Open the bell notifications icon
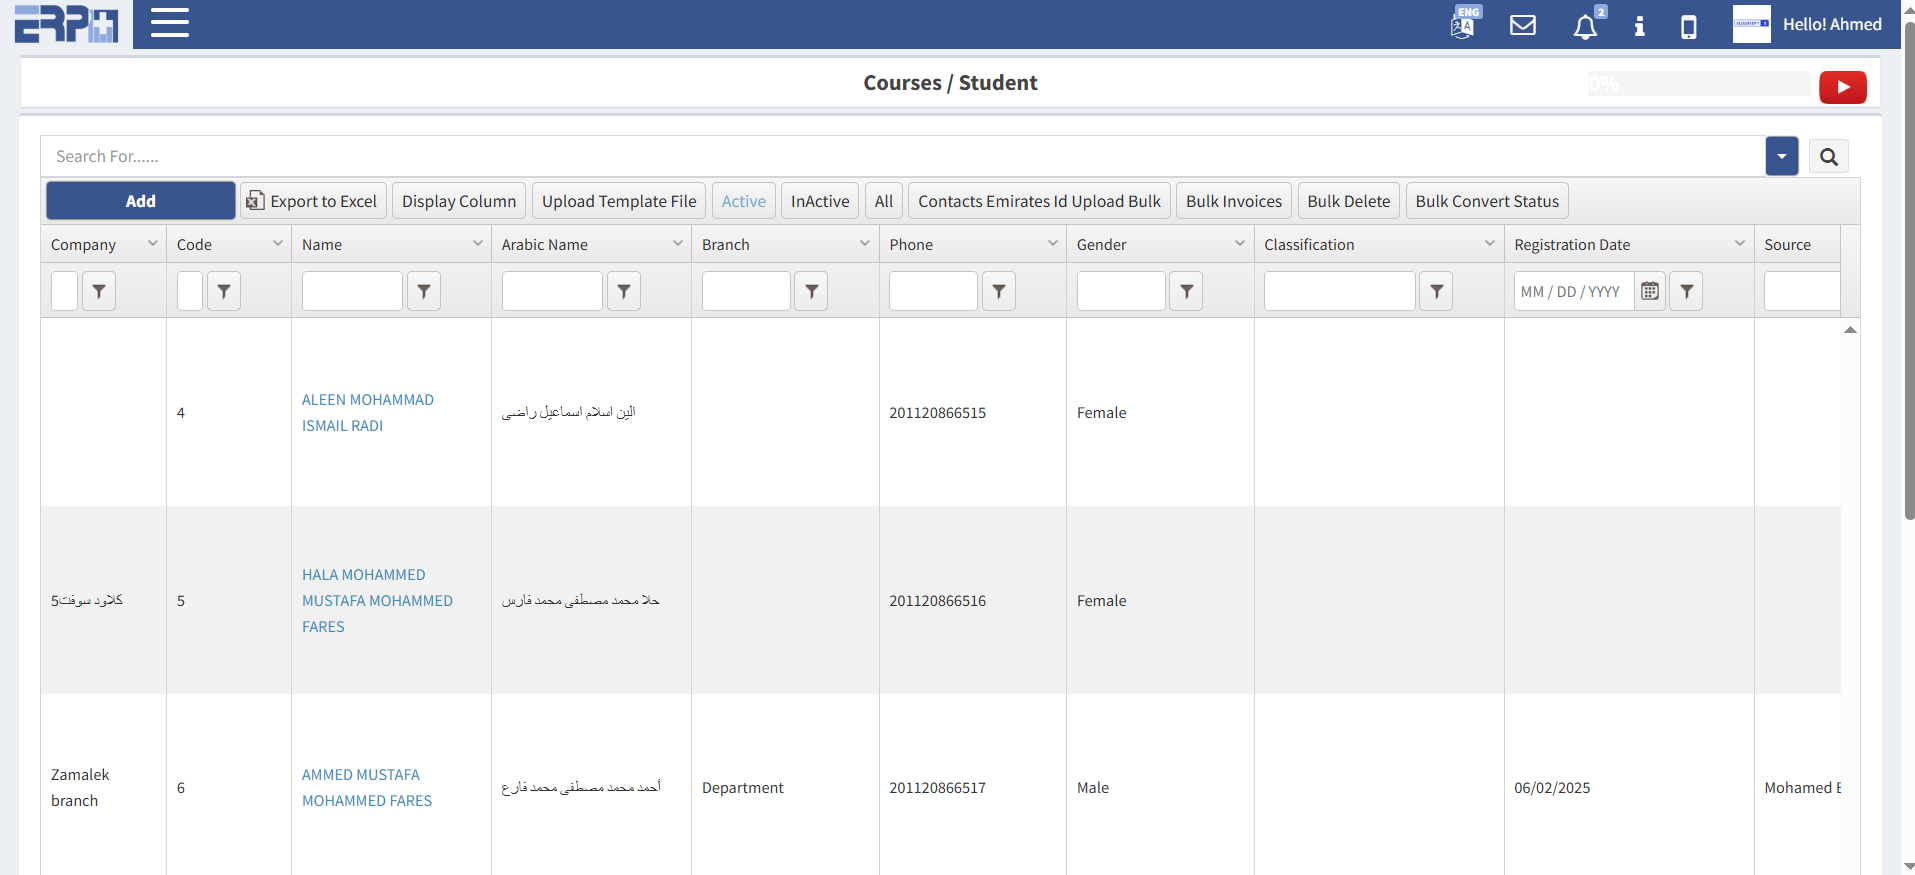 click(x=1585, y=26)
